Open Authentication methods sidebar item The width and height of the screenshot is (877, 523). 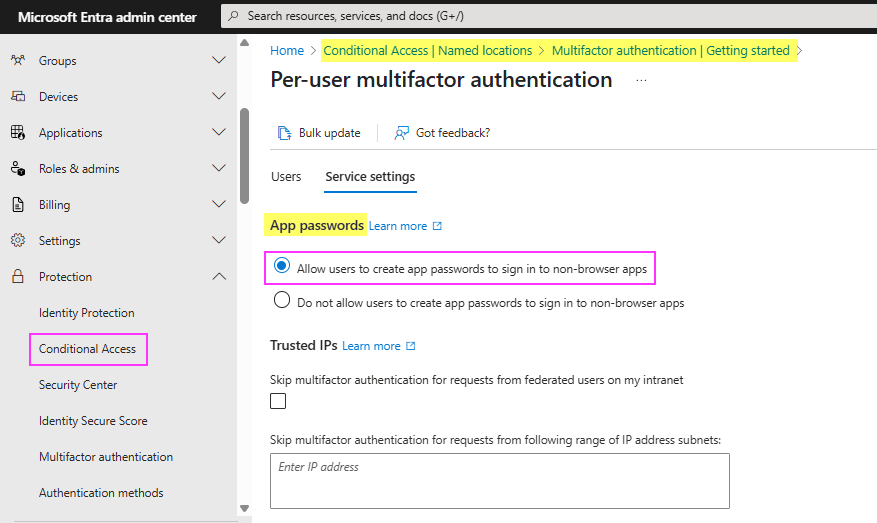click(101, 493)
